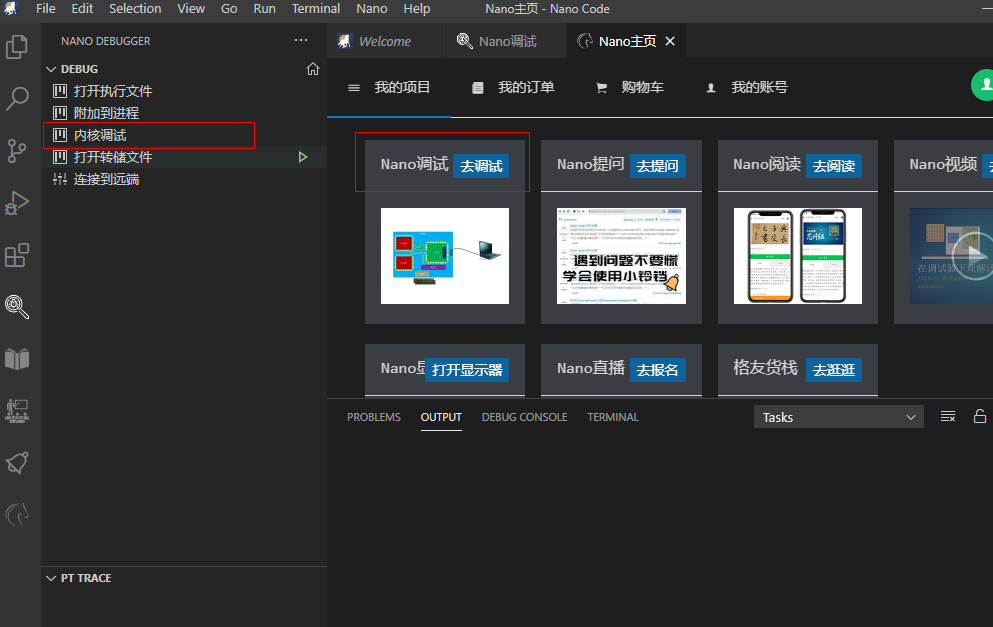This screenshot has width=993, height=627.
Task: Open Nano Debugger more actions ellipsis
Action: click(x=301, y=41)
